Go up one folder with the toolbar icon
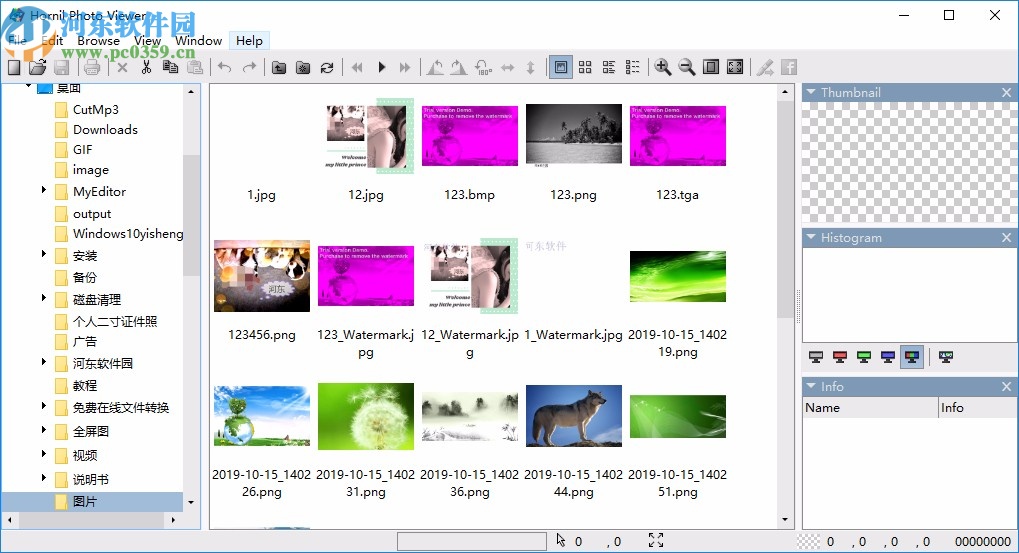The image size is (1019, 553). (279, 67)
